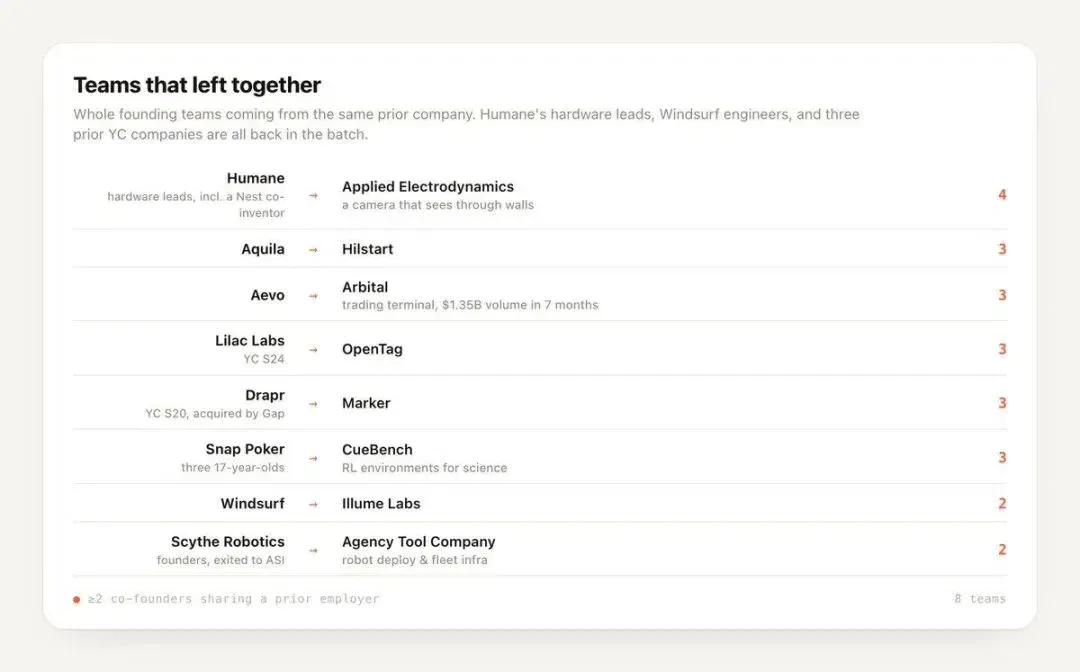Click 'trading terminal, $1.35B volume' description
1080x672 pixels.
tap(470, 305)
